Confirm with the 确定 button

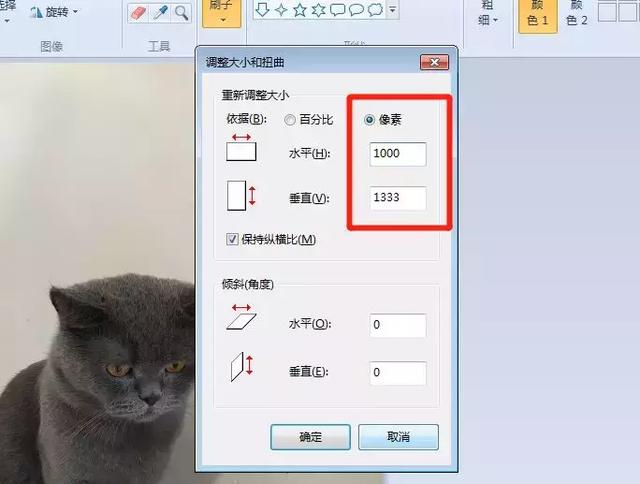tap(311, 437)
